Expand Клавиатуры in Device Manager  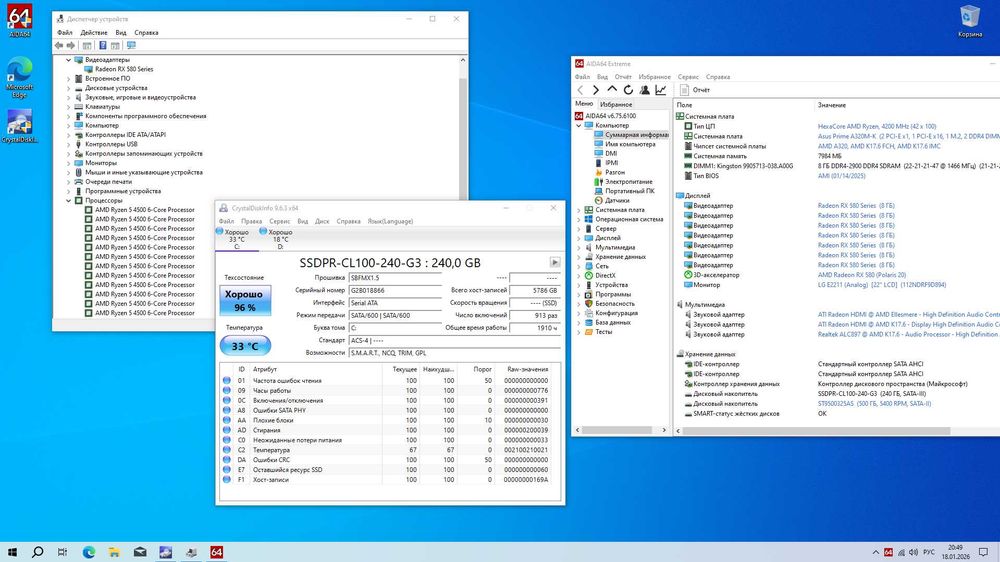tap(68, 107)
